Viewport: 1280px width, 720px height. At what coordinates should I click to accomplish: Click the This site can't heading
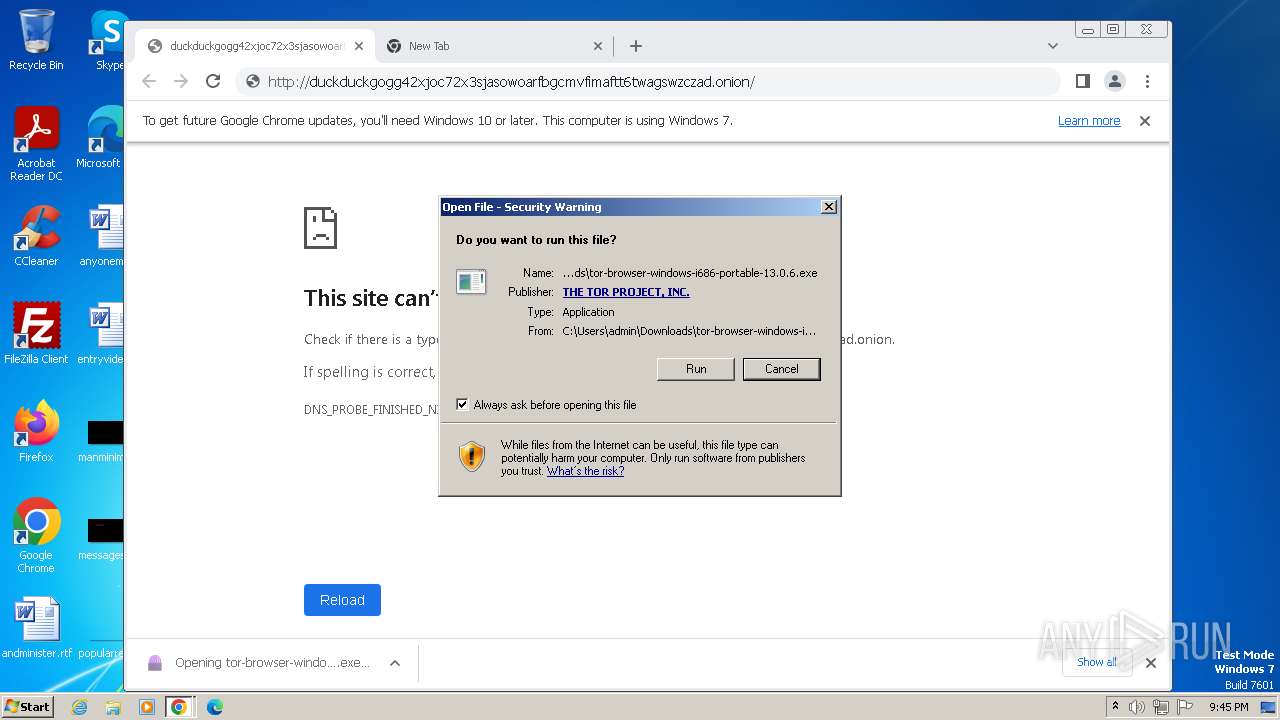[371, 298]
